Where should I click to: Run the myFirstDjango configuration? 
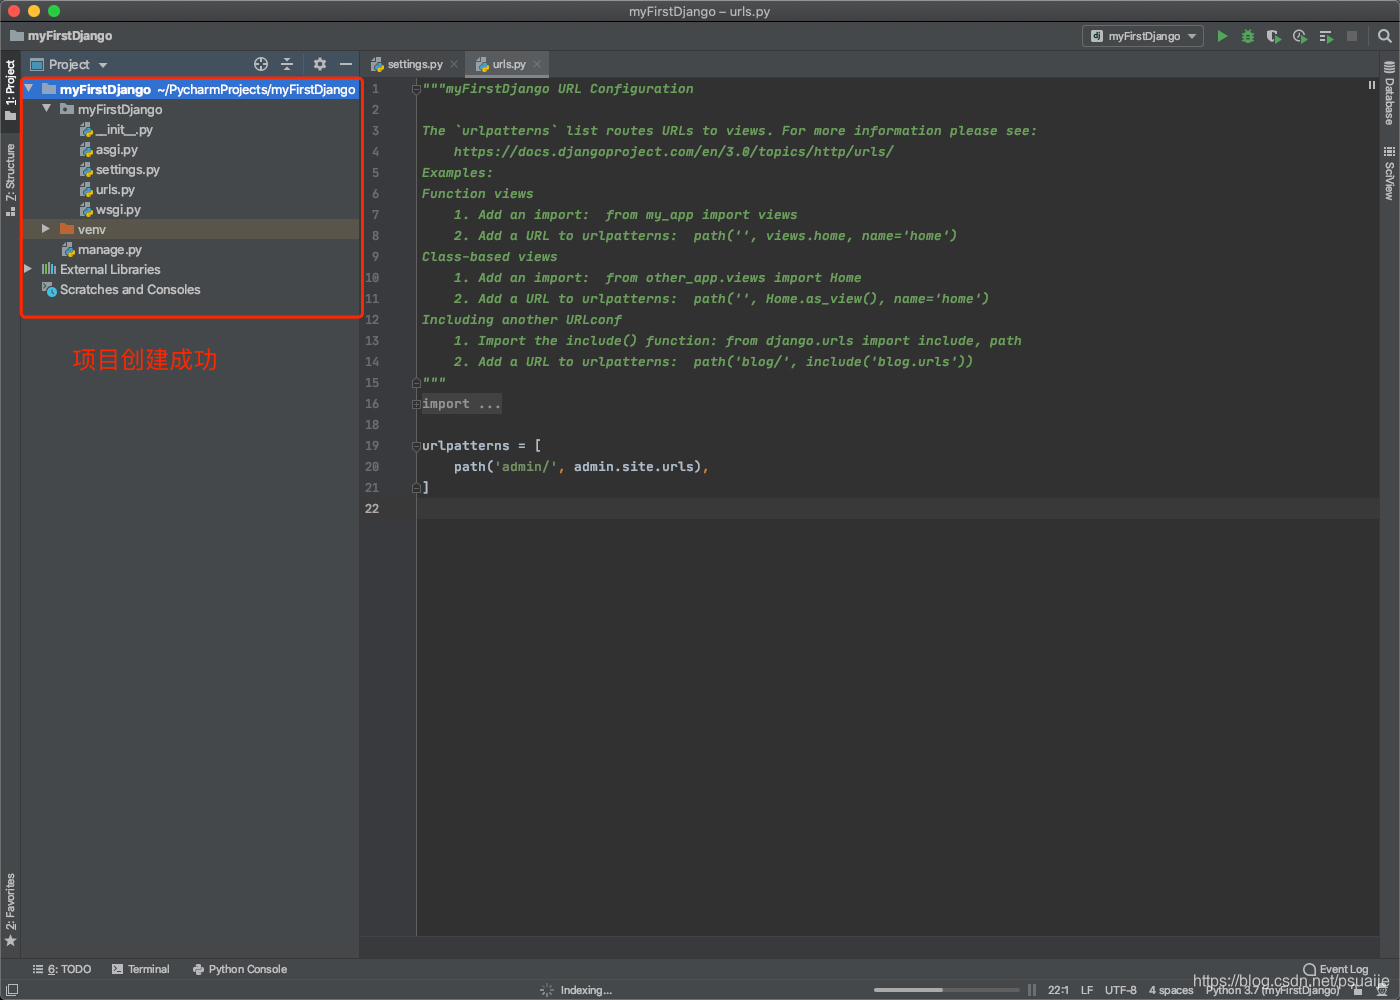(x=1222, y=36)
